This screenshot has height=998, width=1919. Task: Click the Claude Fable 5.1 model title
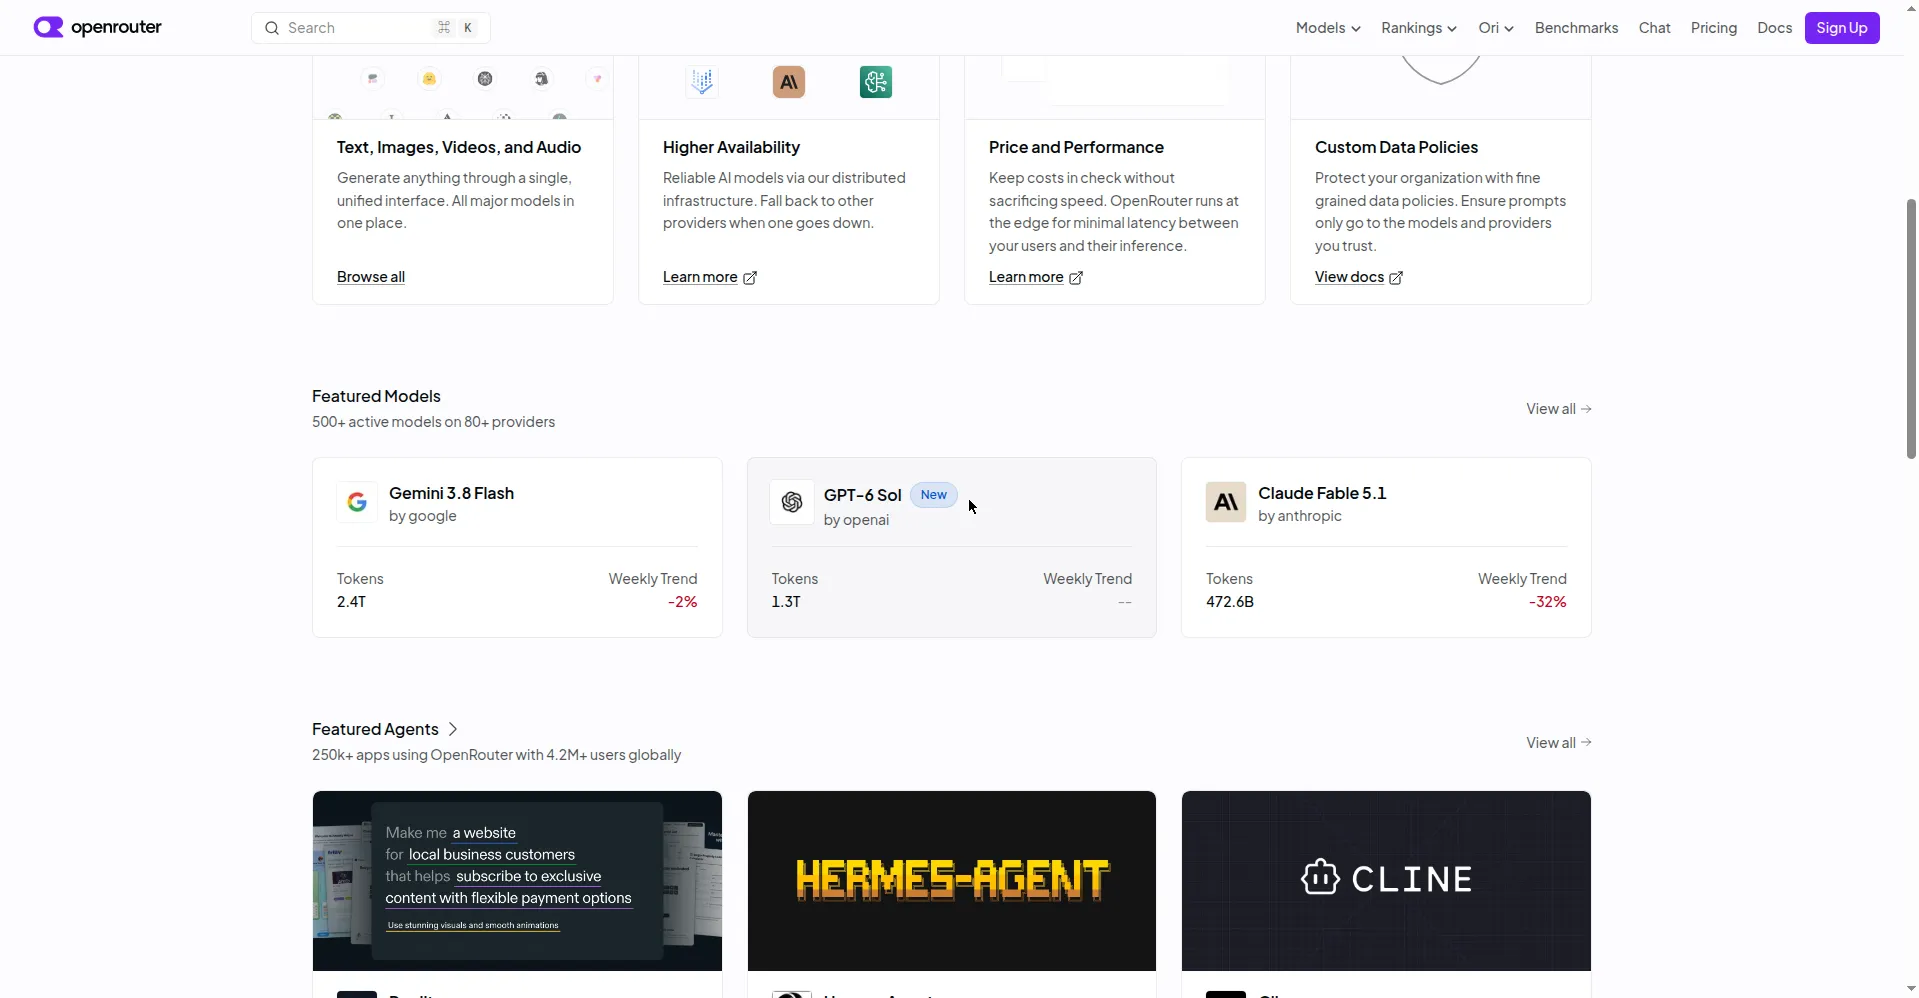tap(1322, 493)
